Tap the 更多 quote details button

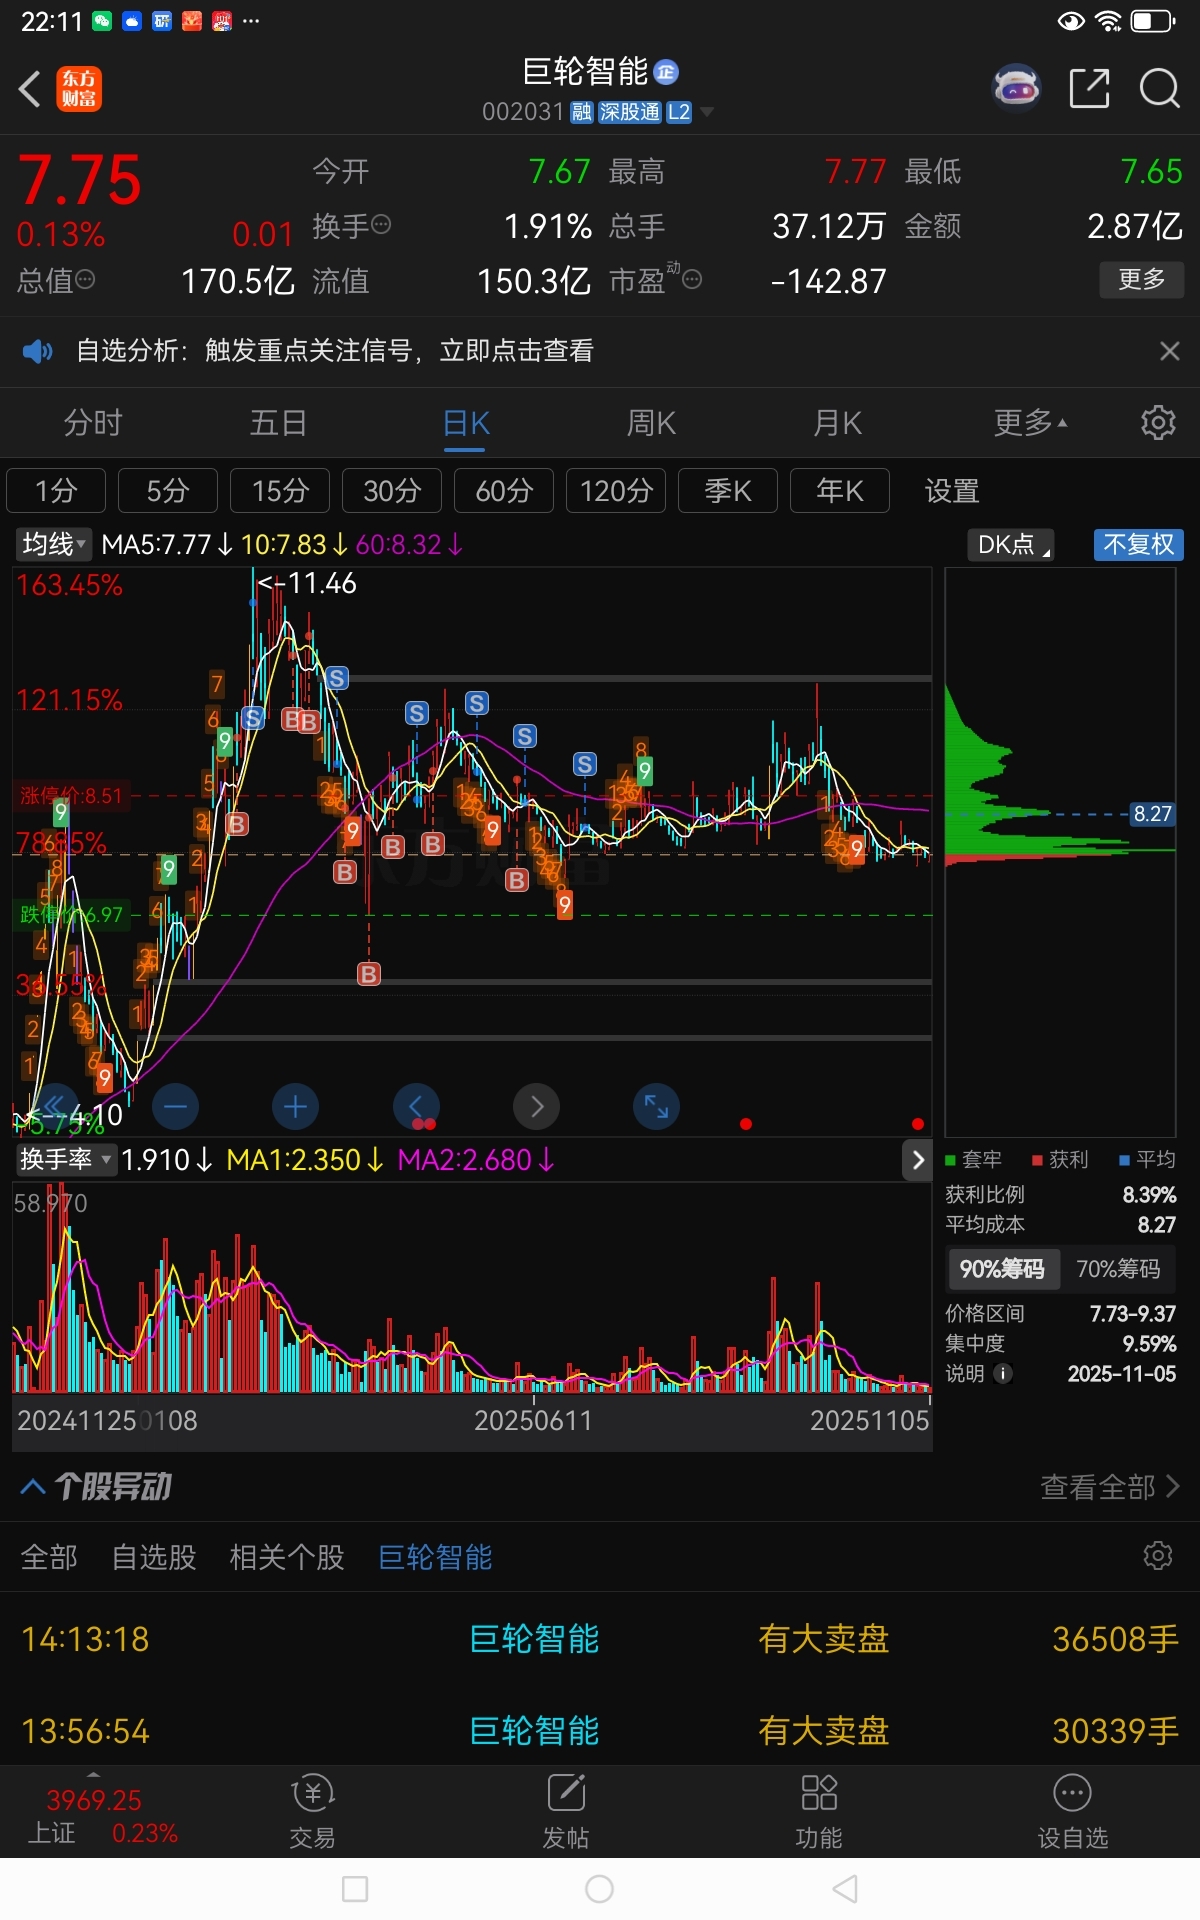tap(1142, 279)
